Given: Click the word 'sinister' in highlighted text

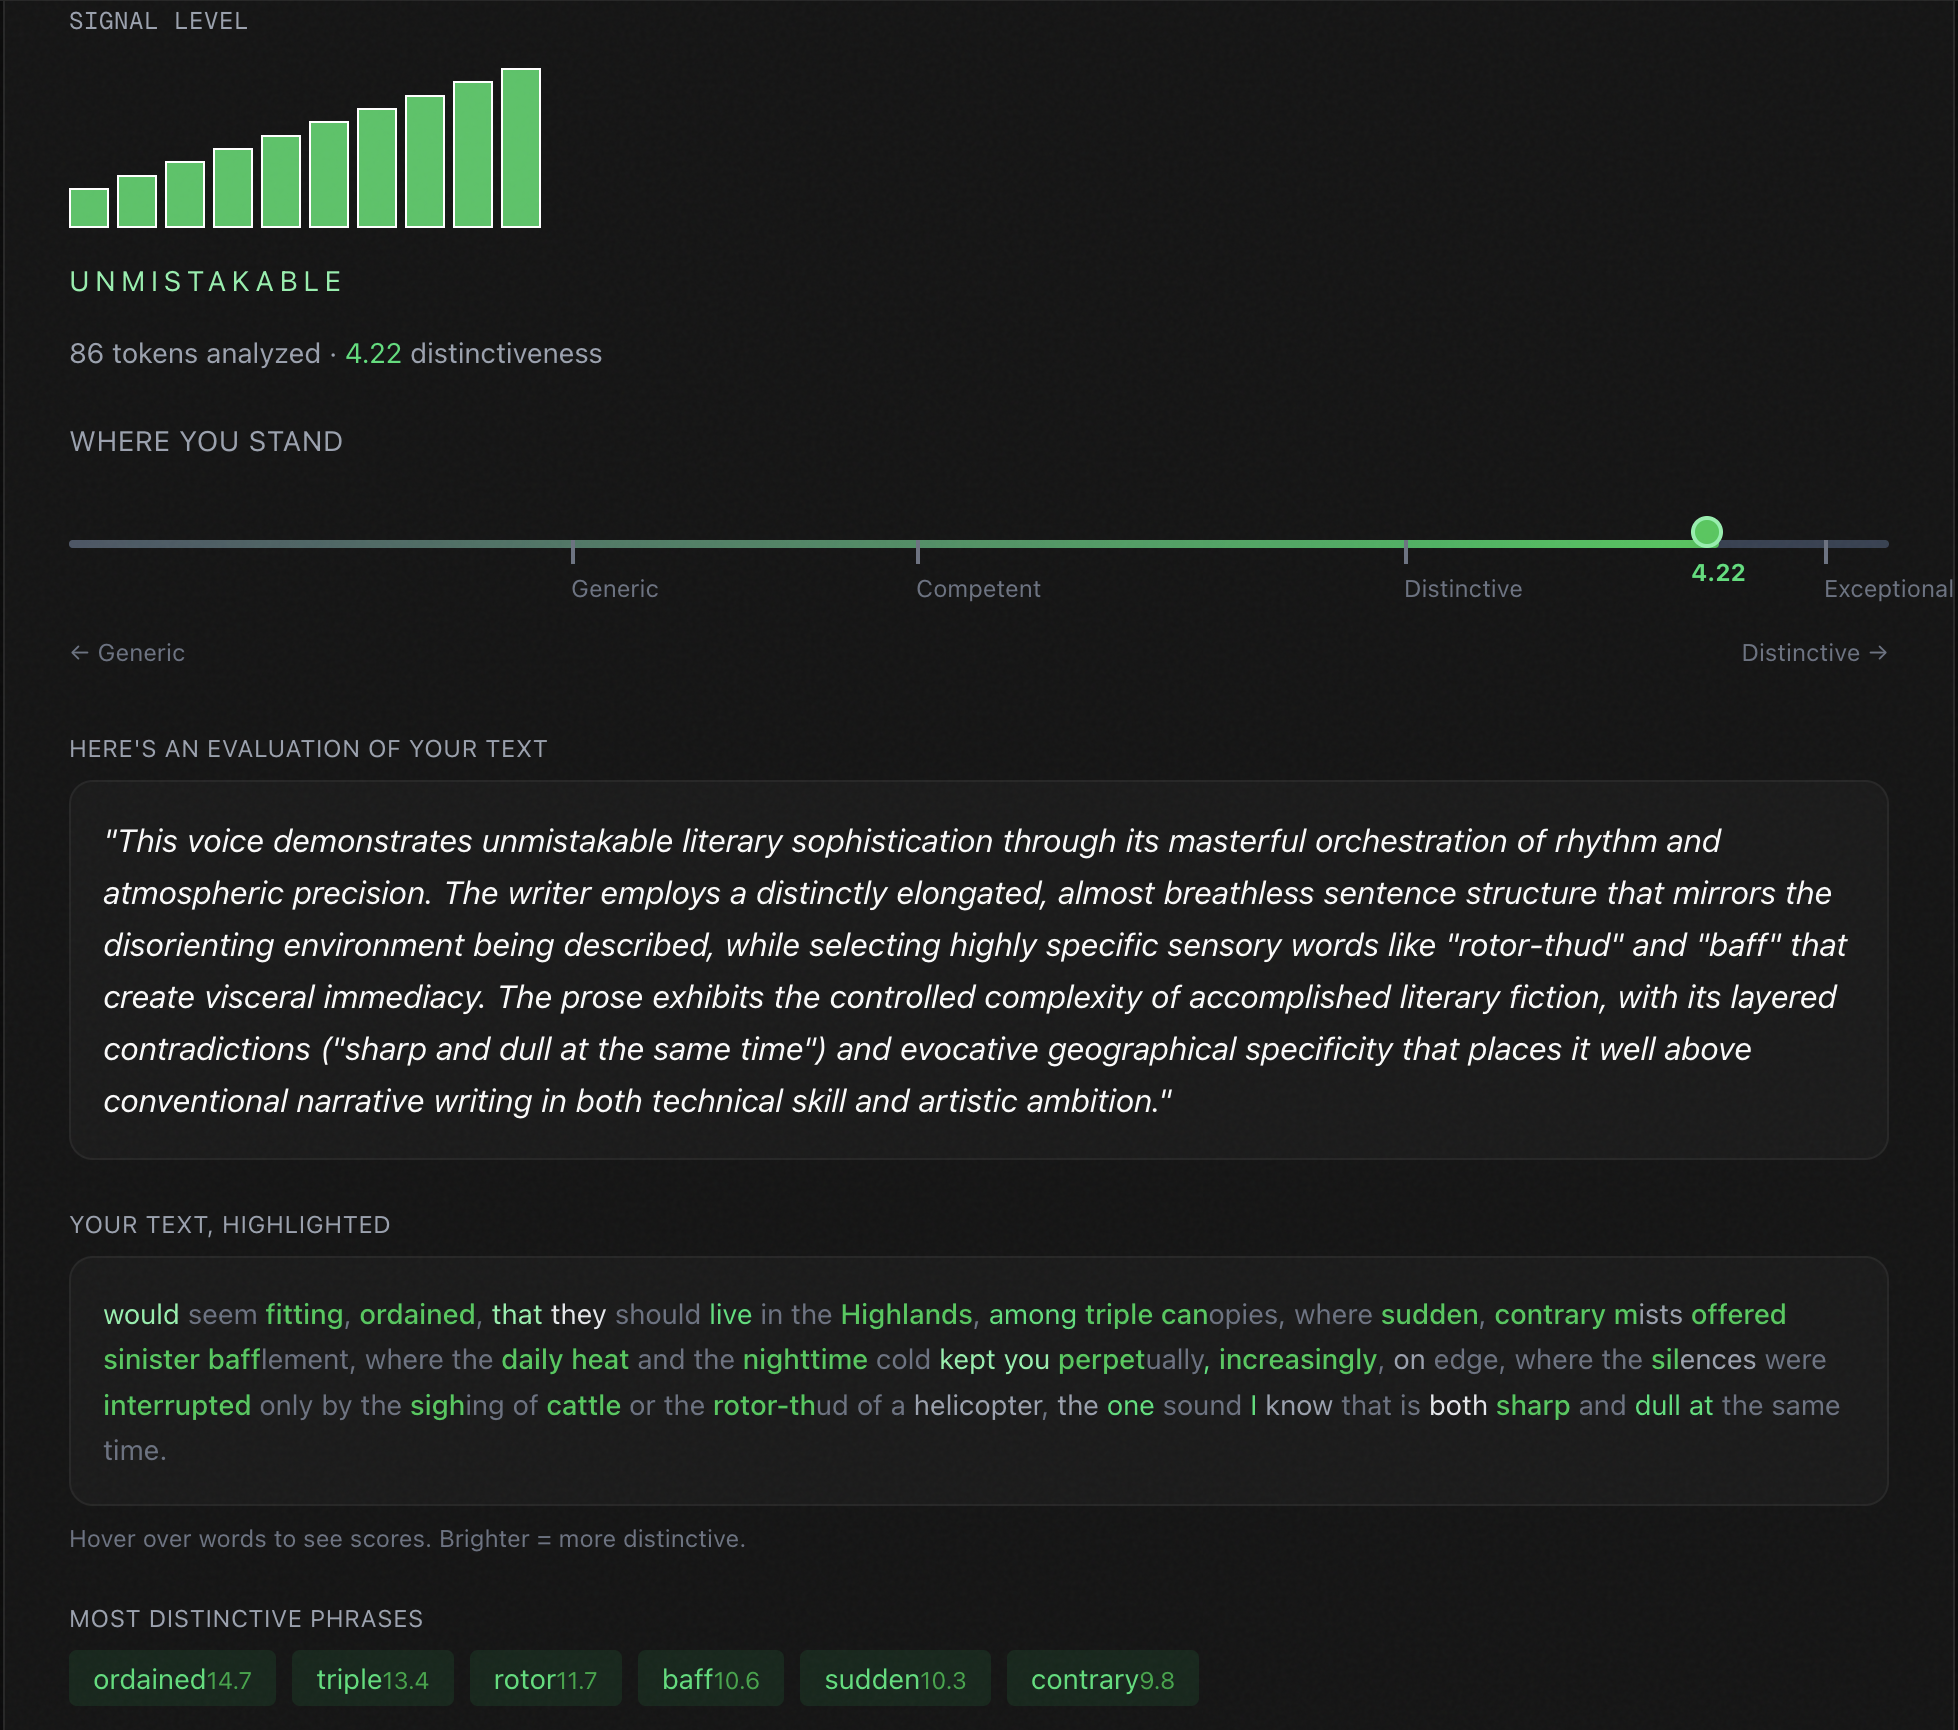Looking at the screenshot, I should pyautogui.click(x=152, y=1360).
